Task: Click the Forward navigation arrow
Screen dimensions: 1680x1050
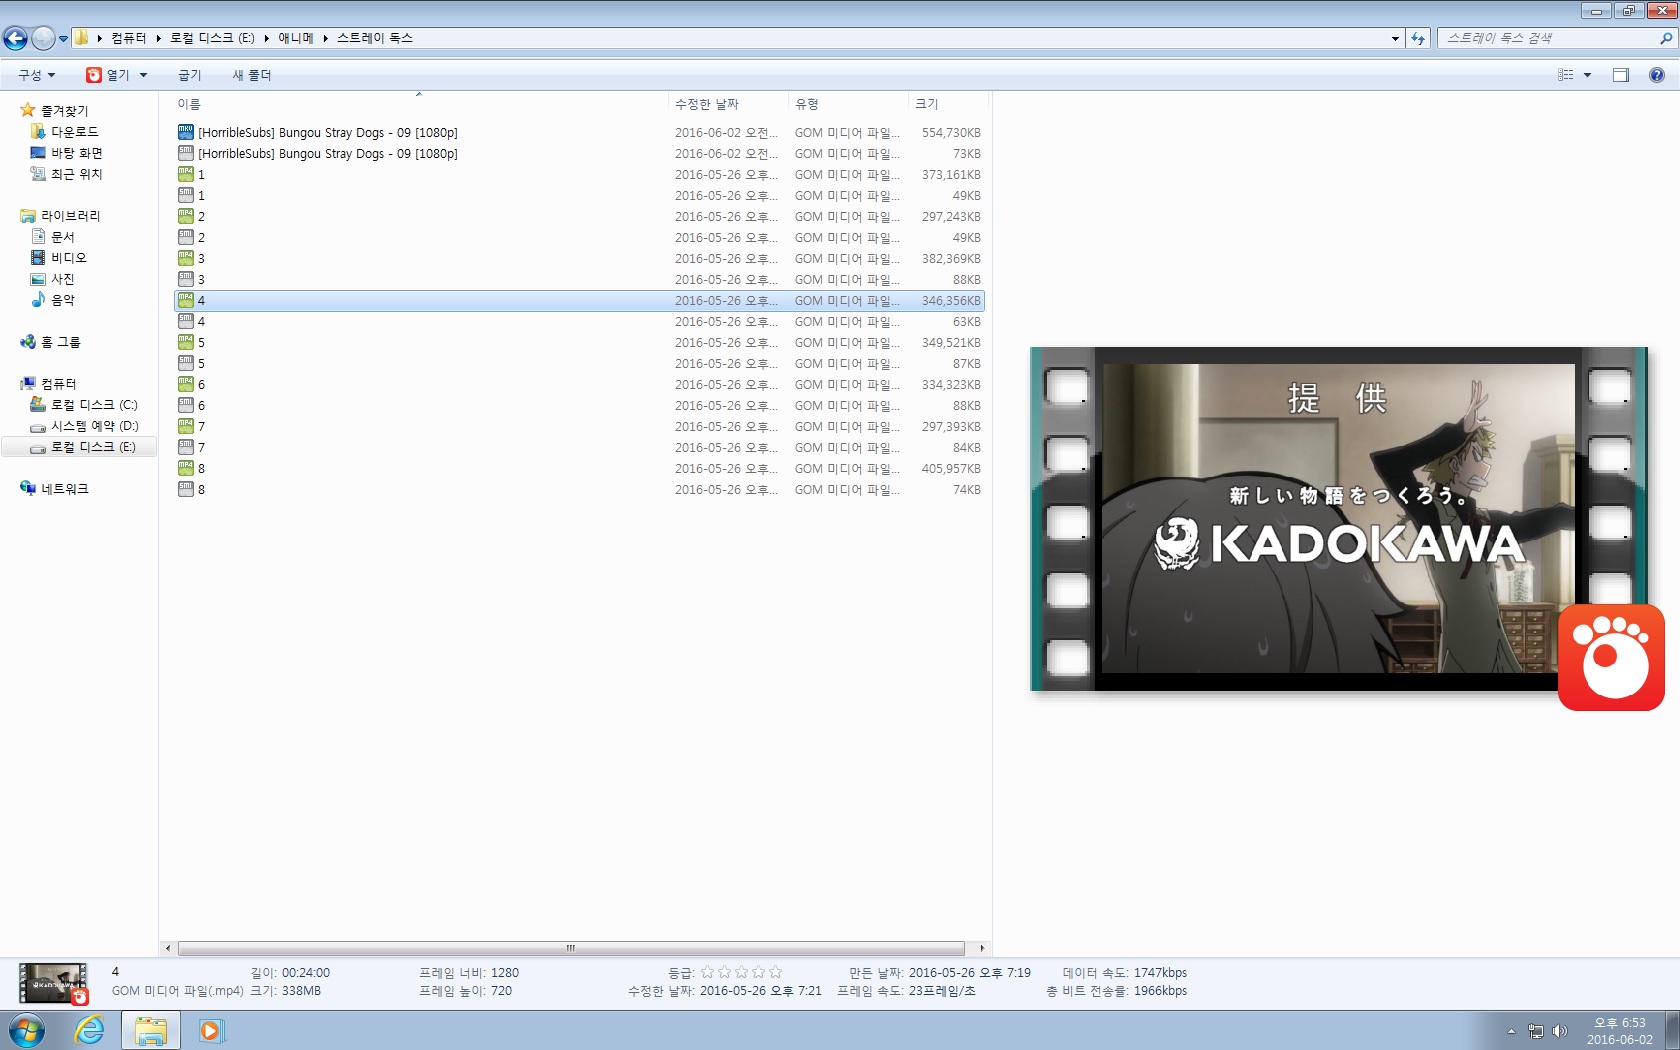Action: (x=43, y=38)
